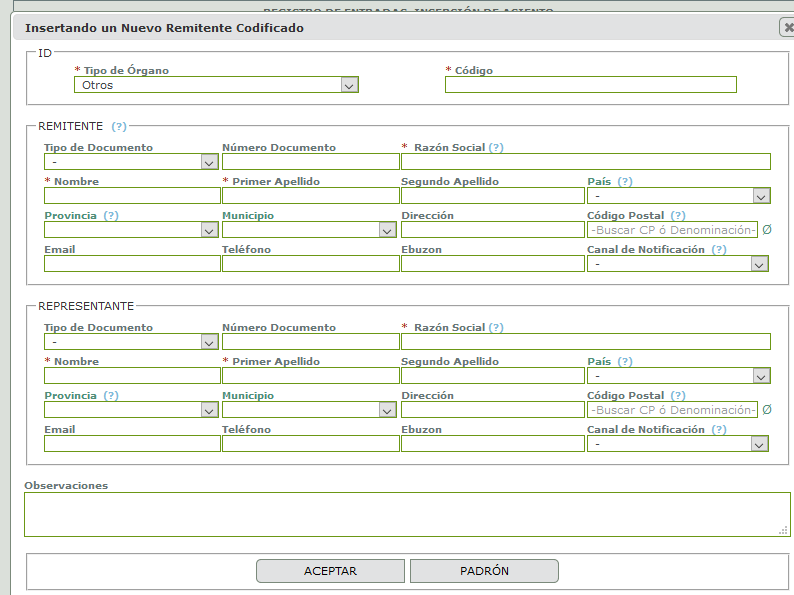Open help icon beside Representante Código Postal
Image resolution: width=794 pixels, height=595 pixels.
678,395
